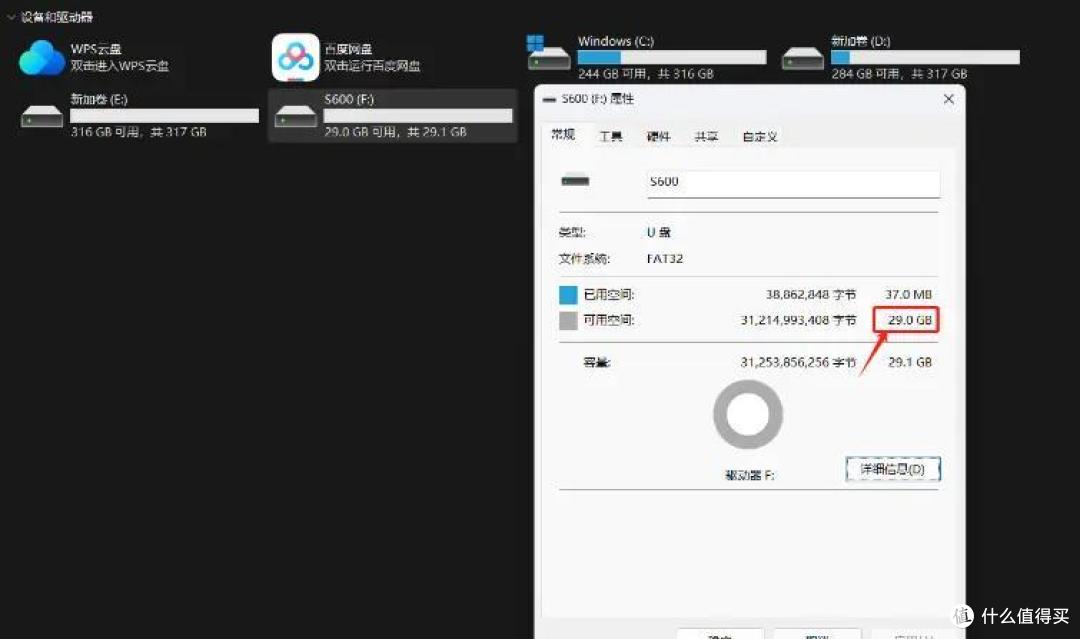
Task: Click the 新加卷 (D:) usage bar
Action: 925,57
